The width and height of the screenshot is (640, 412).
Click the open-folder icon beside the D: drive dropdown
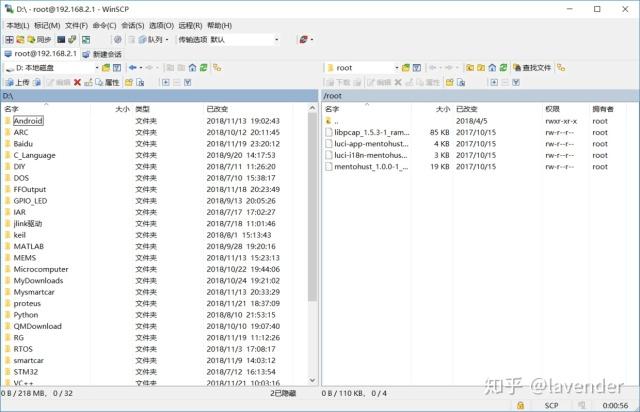tap(106, 68)
